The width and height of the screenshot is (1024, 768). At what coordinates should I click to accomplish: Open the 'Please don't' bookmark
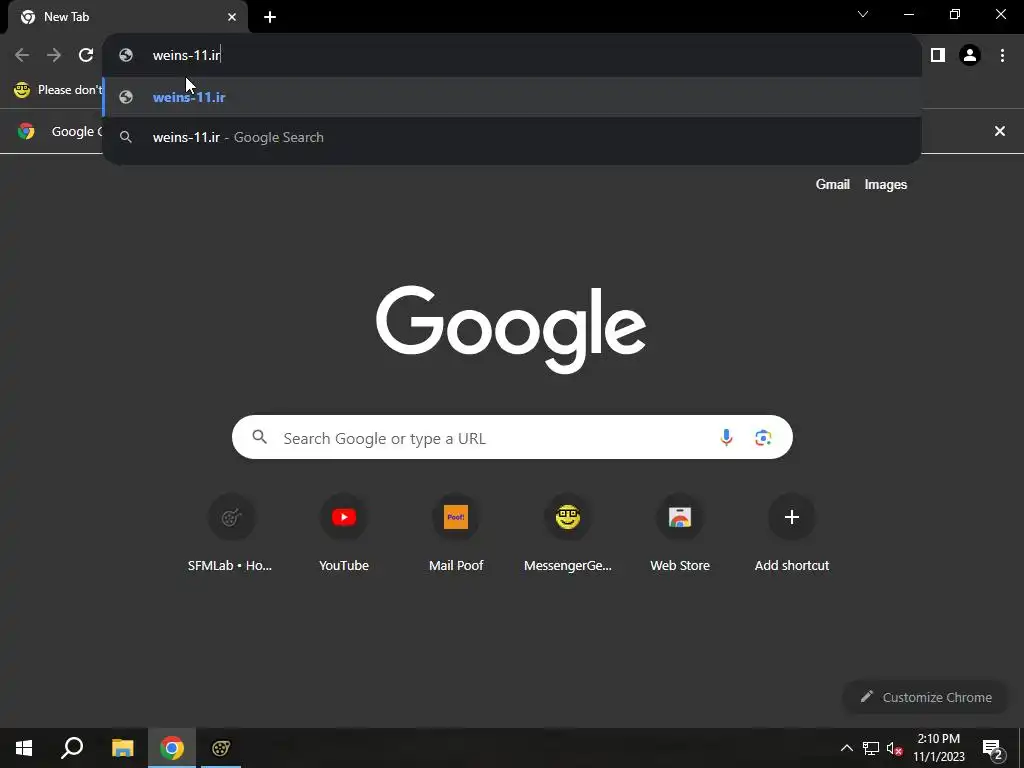click(57, 89)
